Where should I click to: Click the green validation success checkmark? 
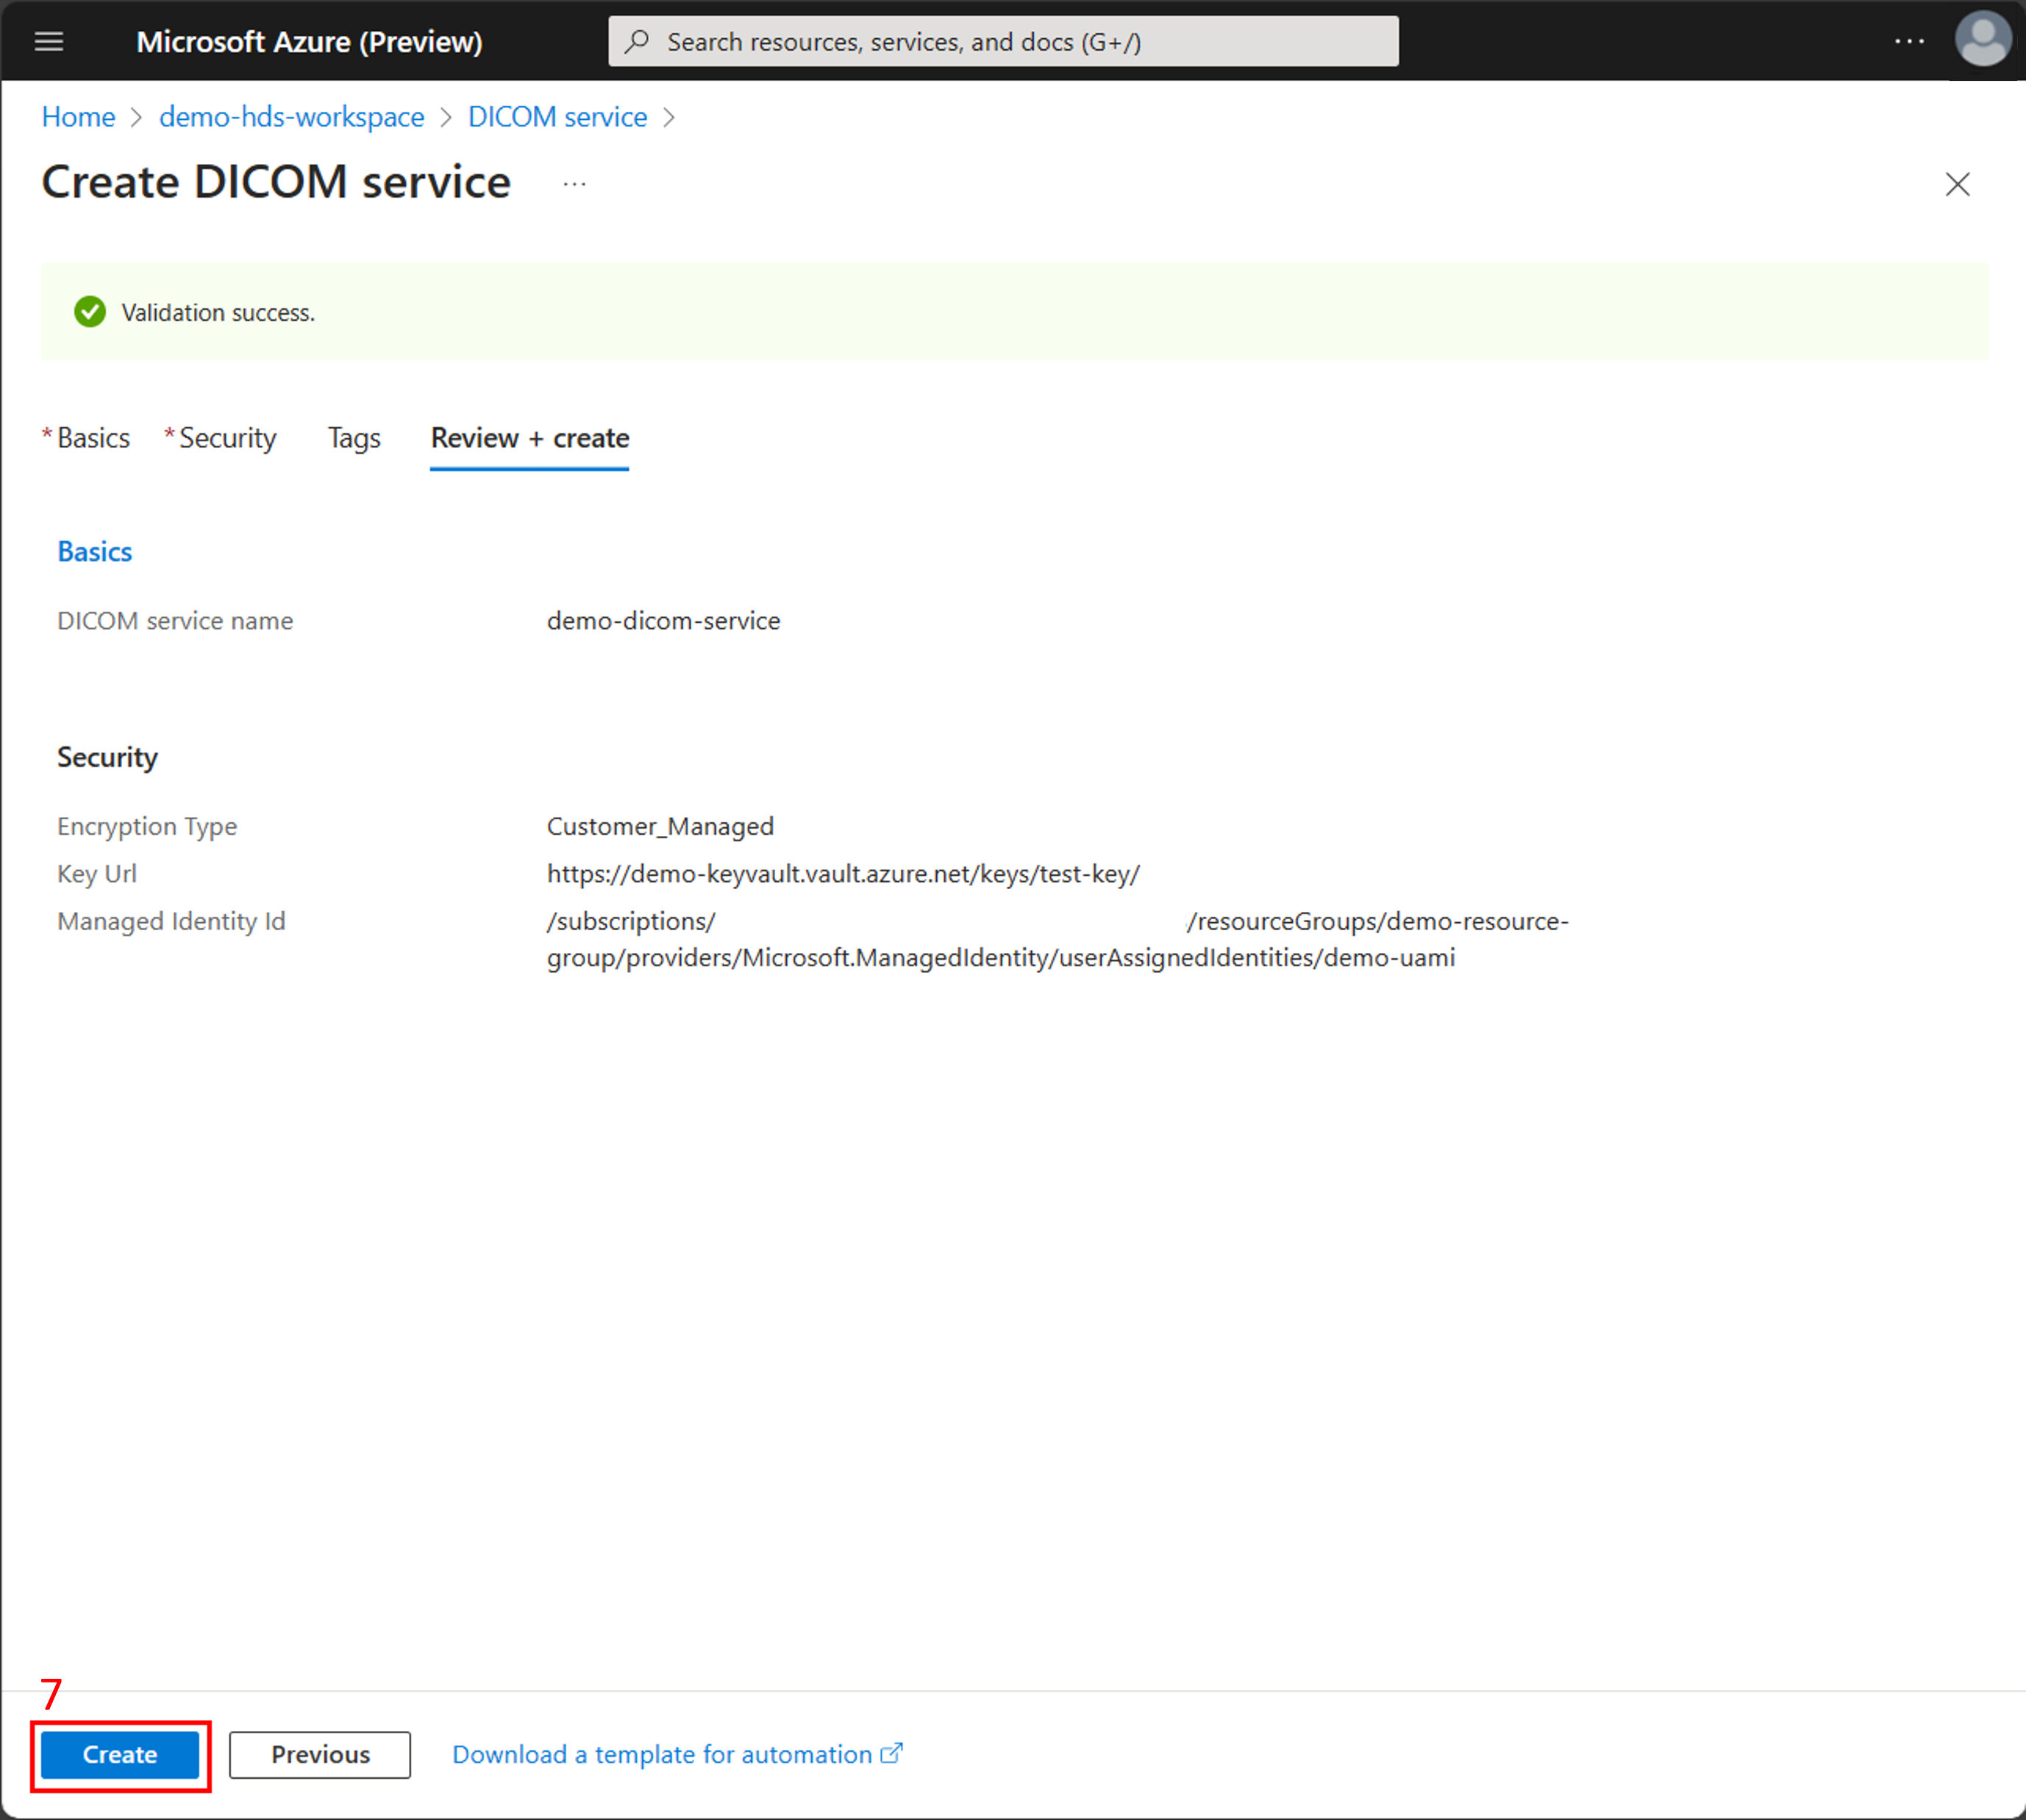[90, 312]
